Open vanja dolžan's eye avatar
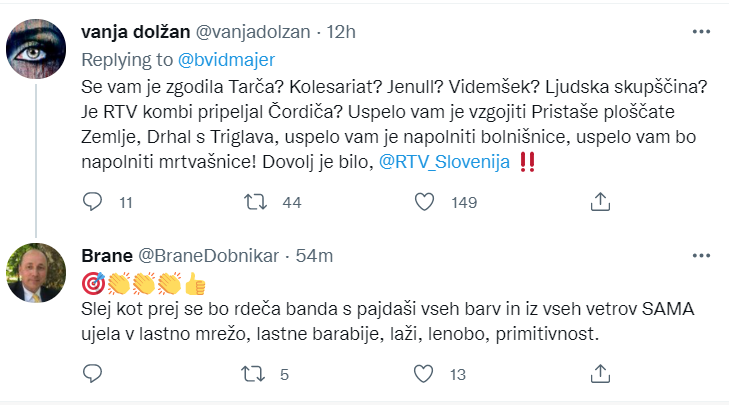This screenshot has height=405, width=729. point(36,49)
